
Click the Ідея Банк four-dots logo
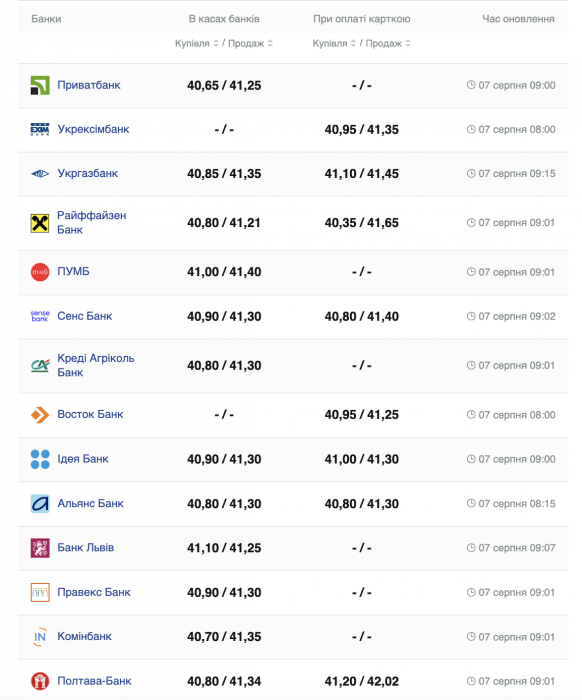(x=40, y=459)
